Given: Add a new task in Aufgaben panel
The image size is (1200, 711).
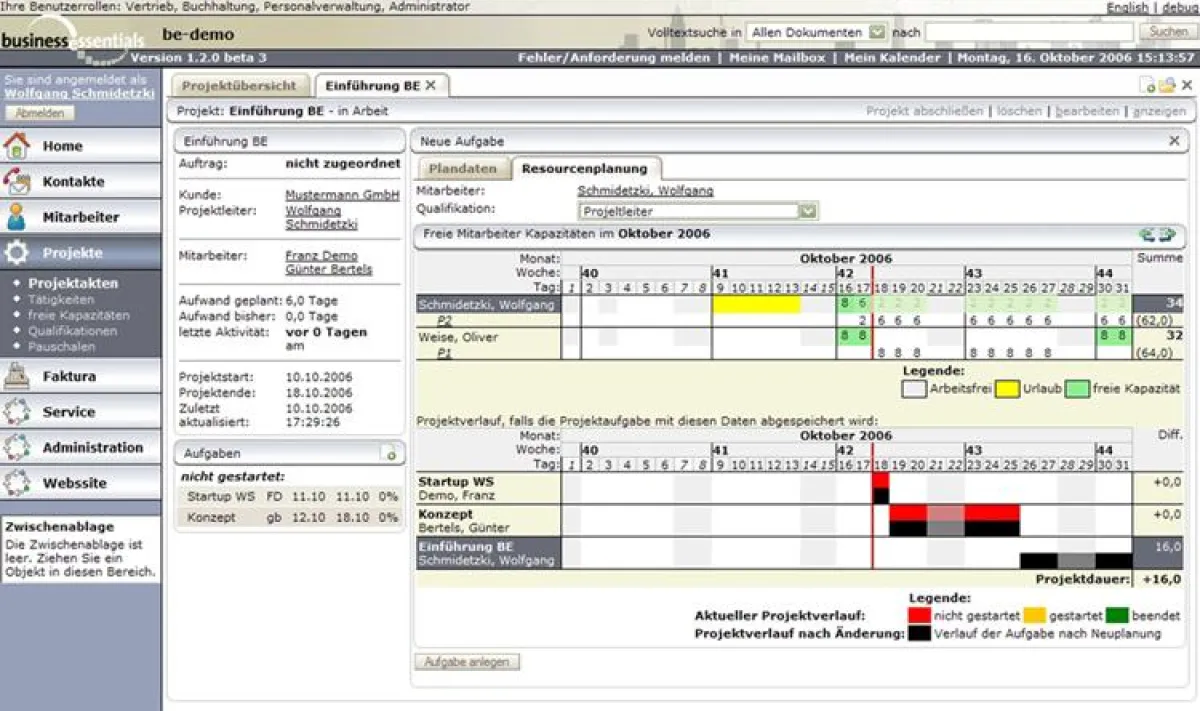Looking at the screenshot, I should [x=390, y=454].
